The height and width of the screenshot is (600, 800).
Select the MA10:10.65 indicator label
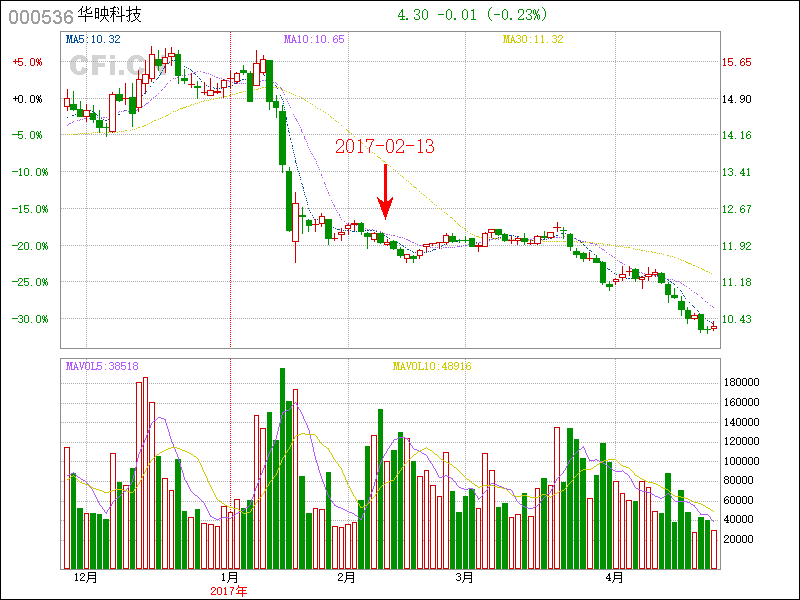point(314,39)
